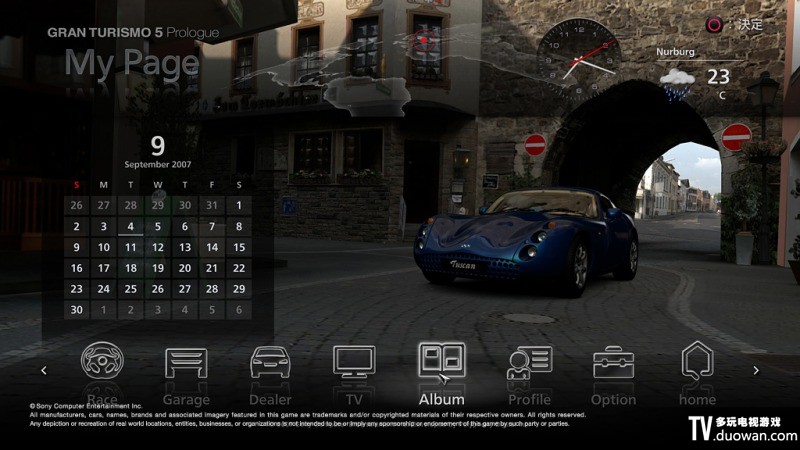
Task: Select the Album menu label
Action: pyautogui.click(x=442, y=399)
